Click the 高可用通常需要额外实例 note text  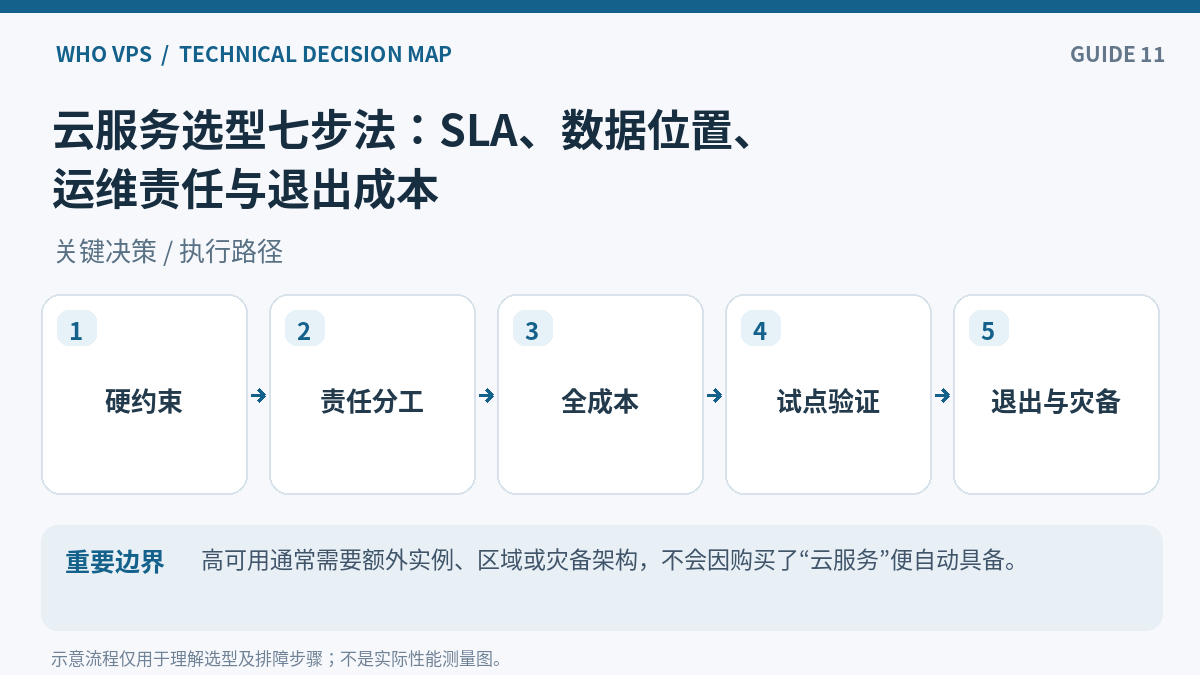pos(610,560)
